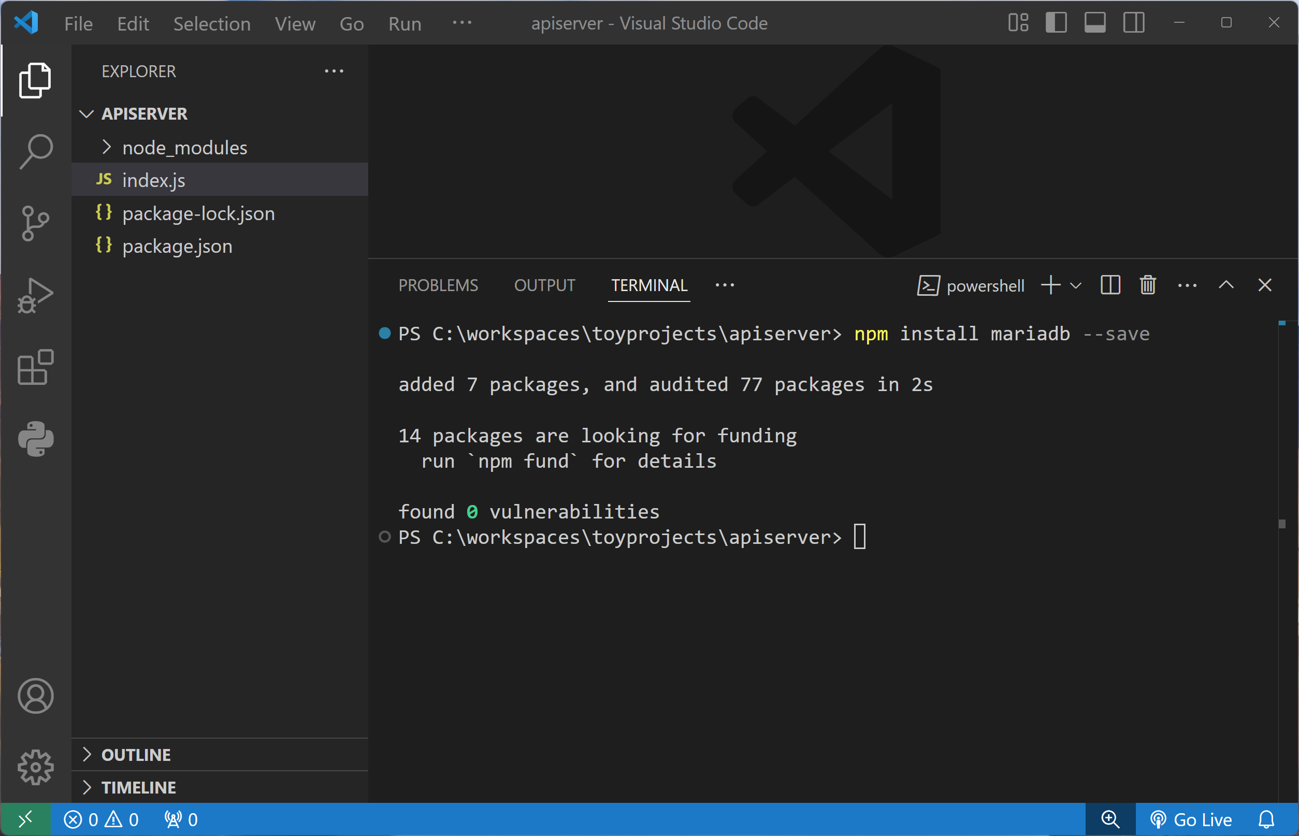This screenshot has height=836, width=1299.
Task: Open package.json file
Action: pyautogui.click(x=220, y=246)
